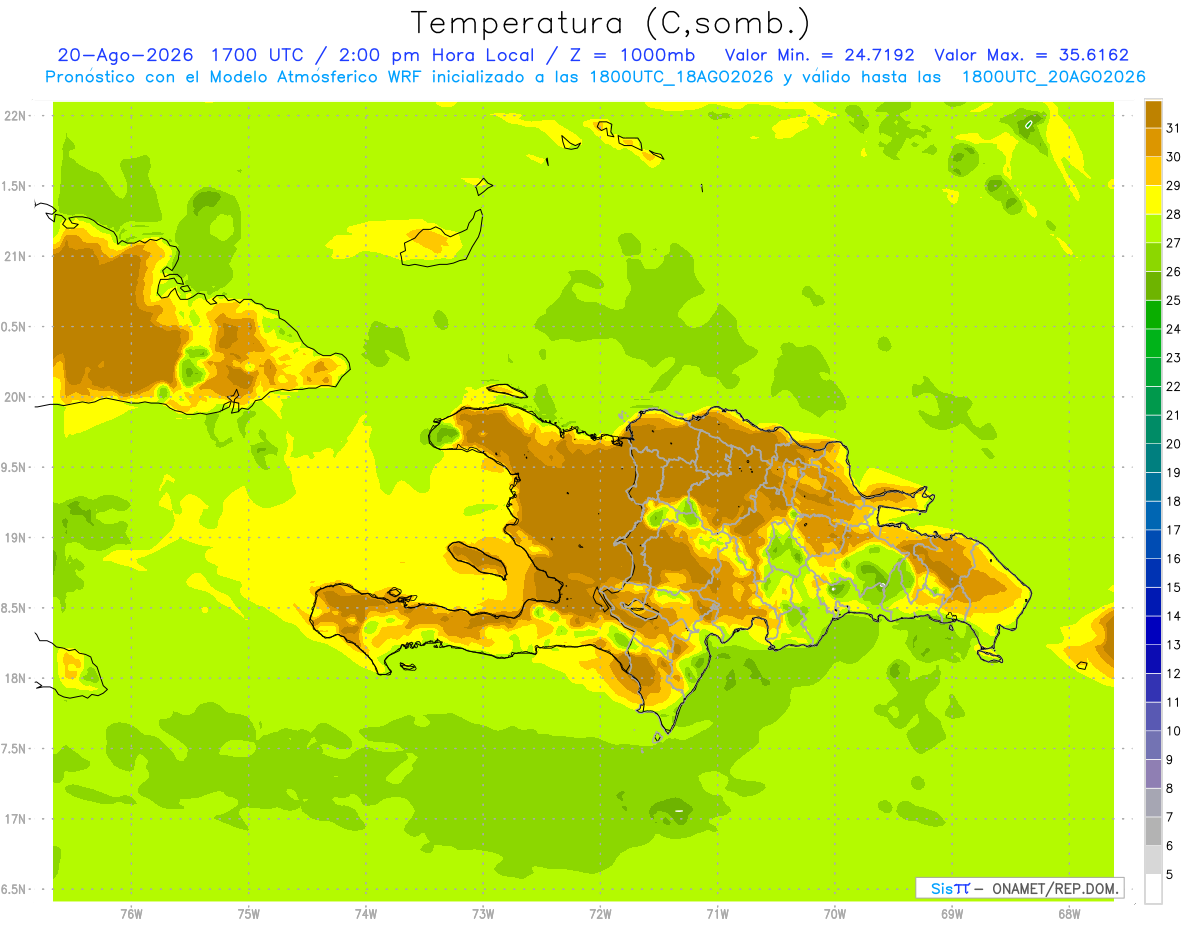
Task: Click the "22N" latitude label
Action: pyautogui.click(x=17, y=116)
